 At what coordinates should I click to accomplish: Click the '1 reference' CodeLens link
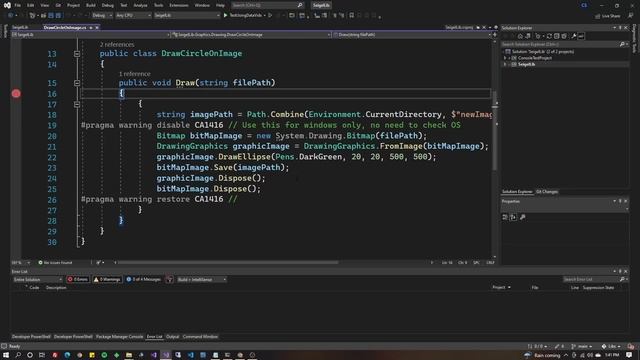[135, 74]
